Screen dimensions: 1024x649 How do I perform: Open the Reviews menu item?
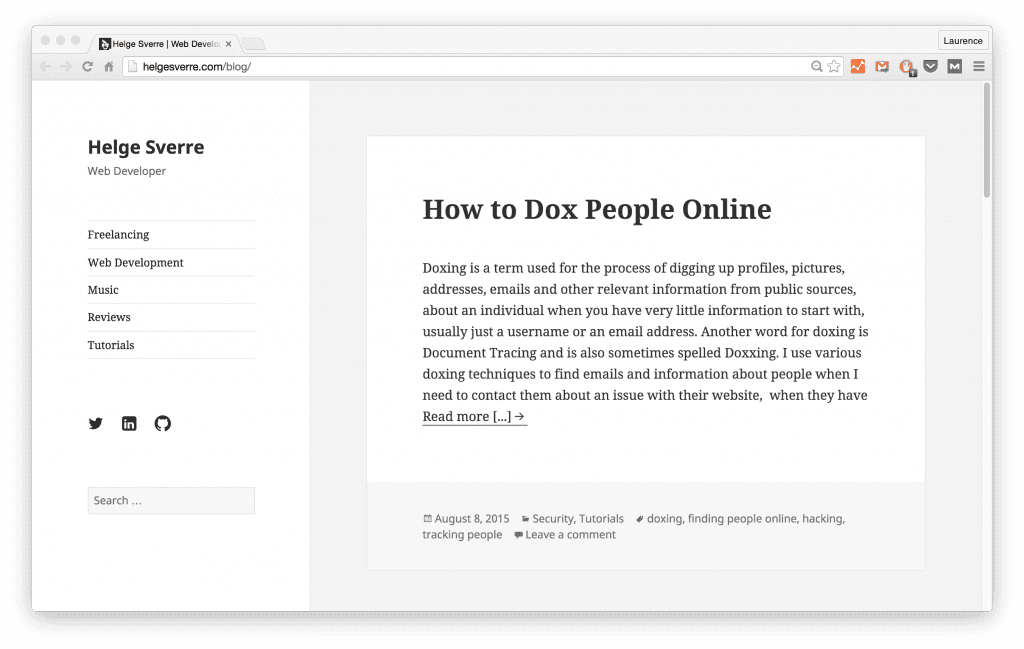(x=109, y=317)
